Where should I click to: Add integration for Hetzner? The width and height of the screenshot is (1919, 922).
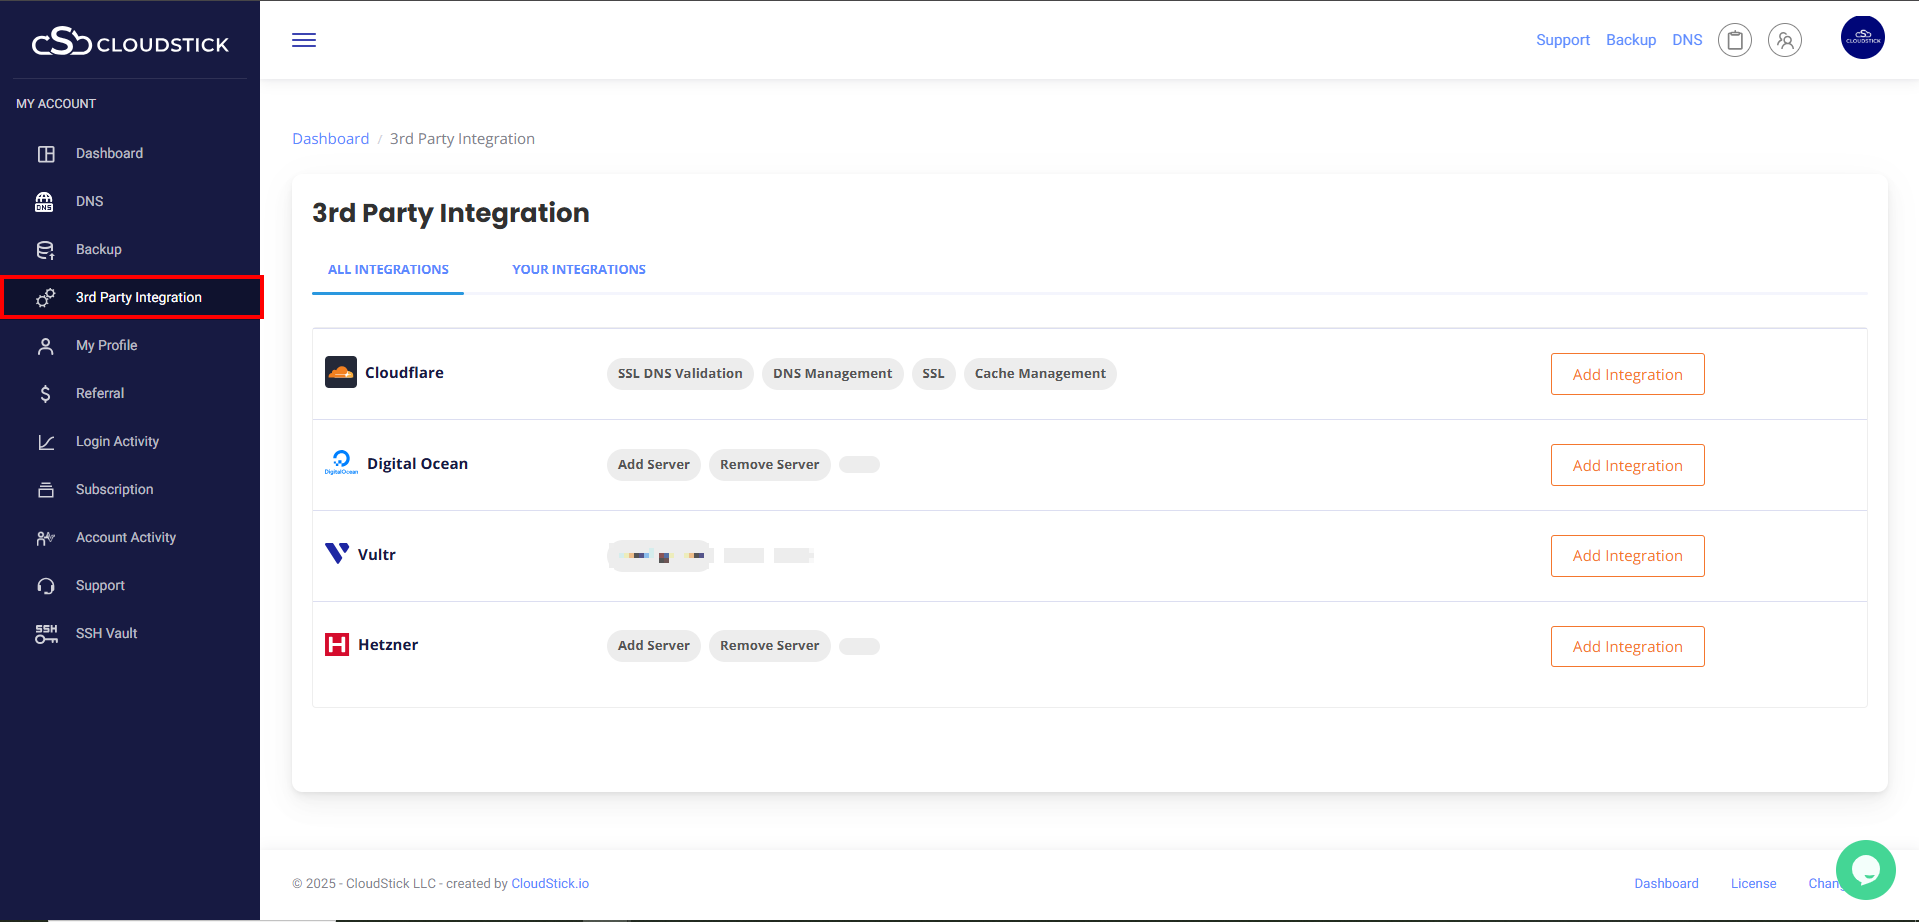(1627, 647)
